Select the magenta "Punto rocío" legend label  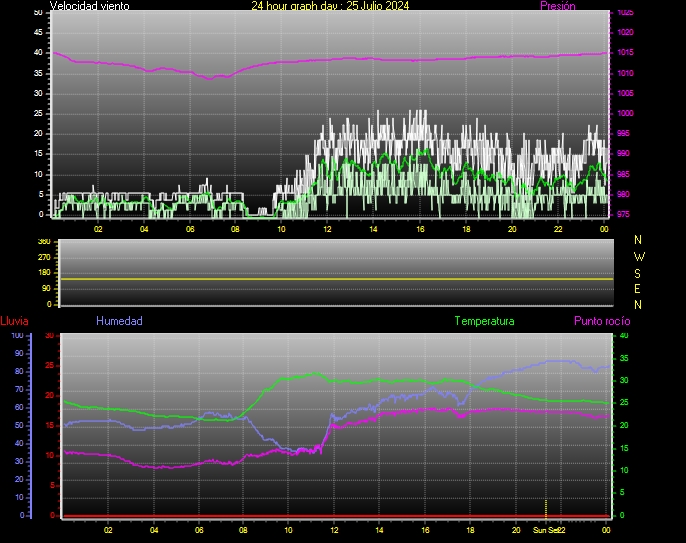point(602,321)
